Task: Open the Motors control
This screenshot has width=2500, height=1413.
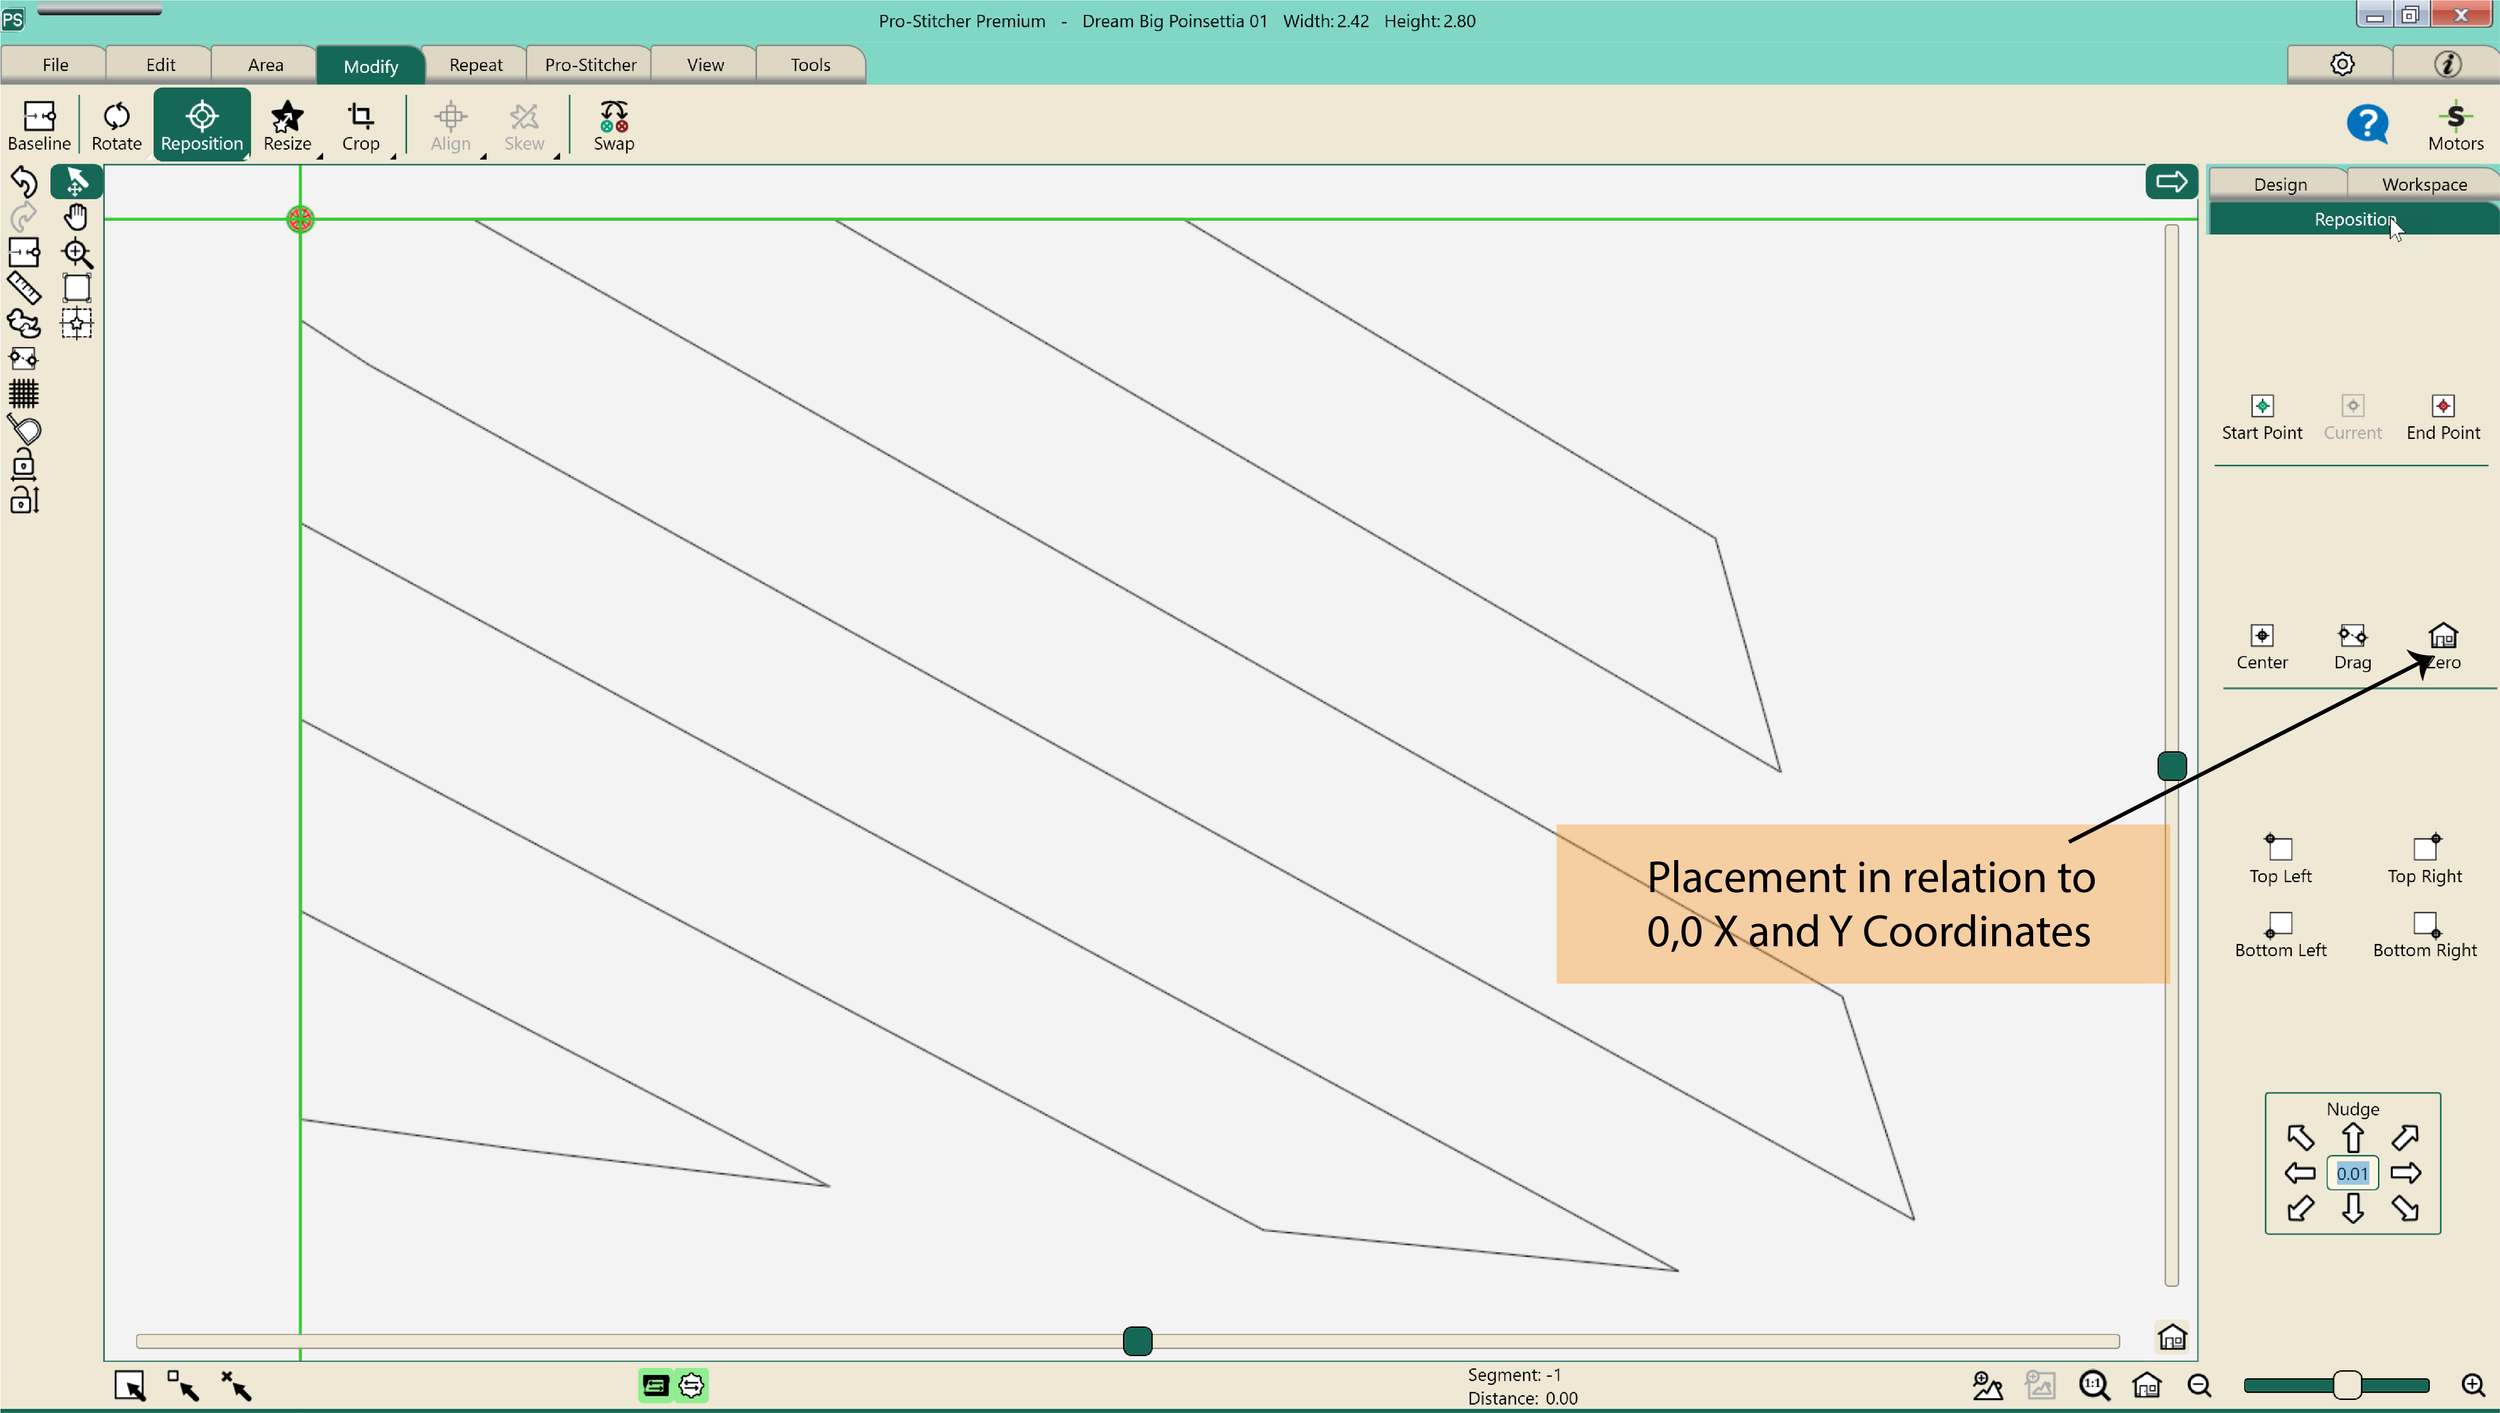Action: (x=2455, y=126)
